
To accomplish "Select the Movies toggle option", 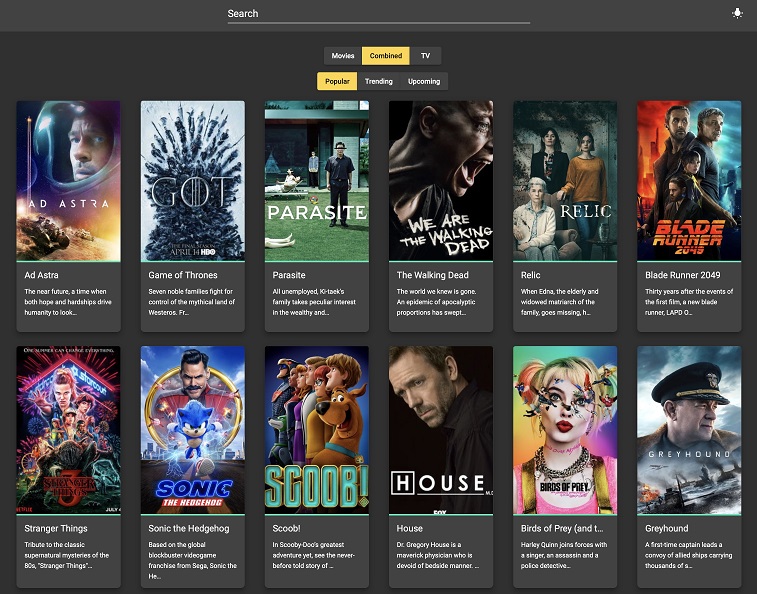I will (343, 56).
